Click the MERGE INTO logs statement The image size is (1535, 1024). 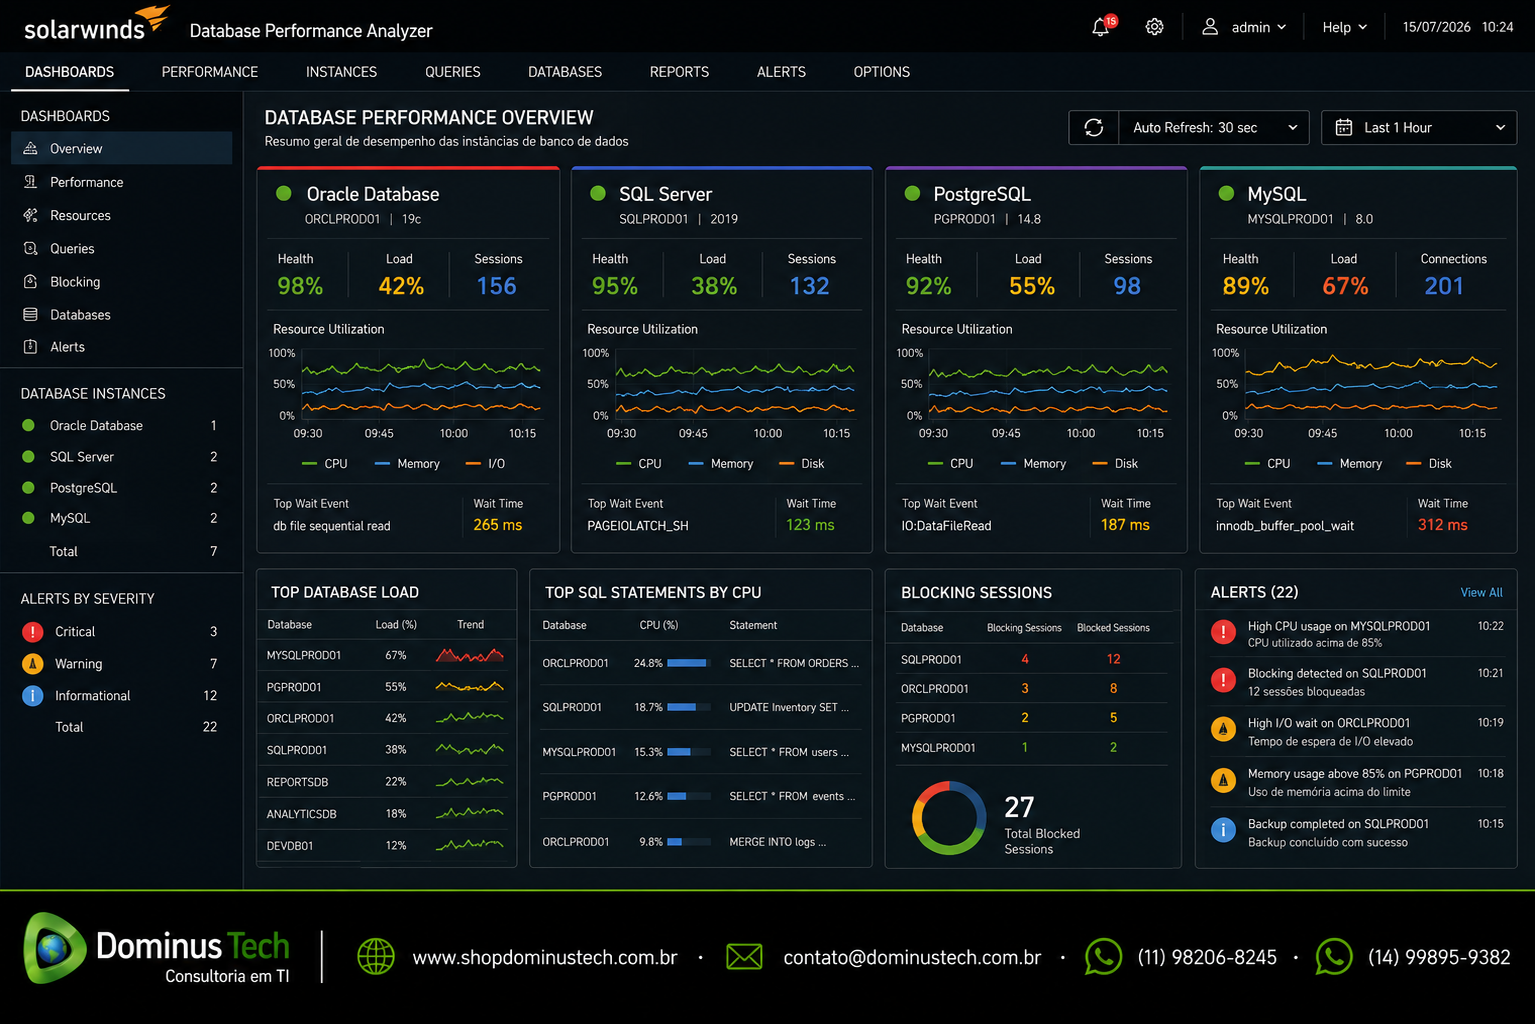coord(777,842)
